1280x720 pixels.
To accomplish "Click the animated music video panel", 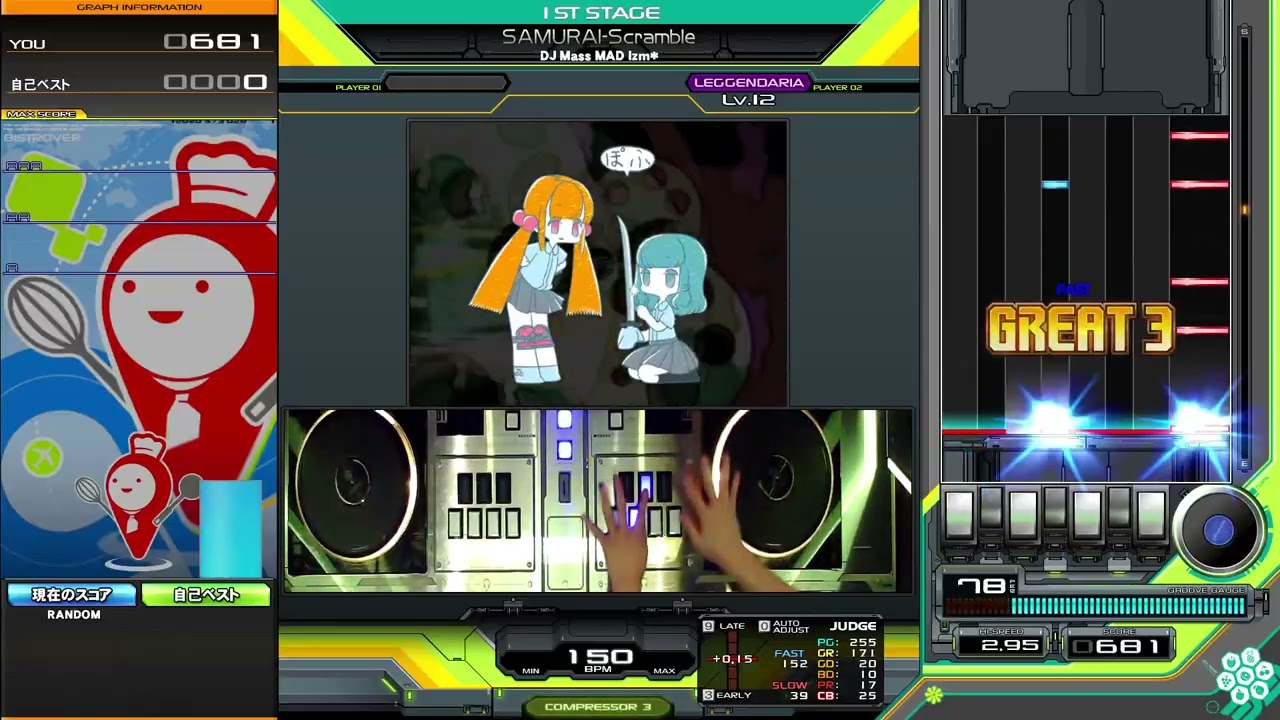I will click(x=598, y=263).
